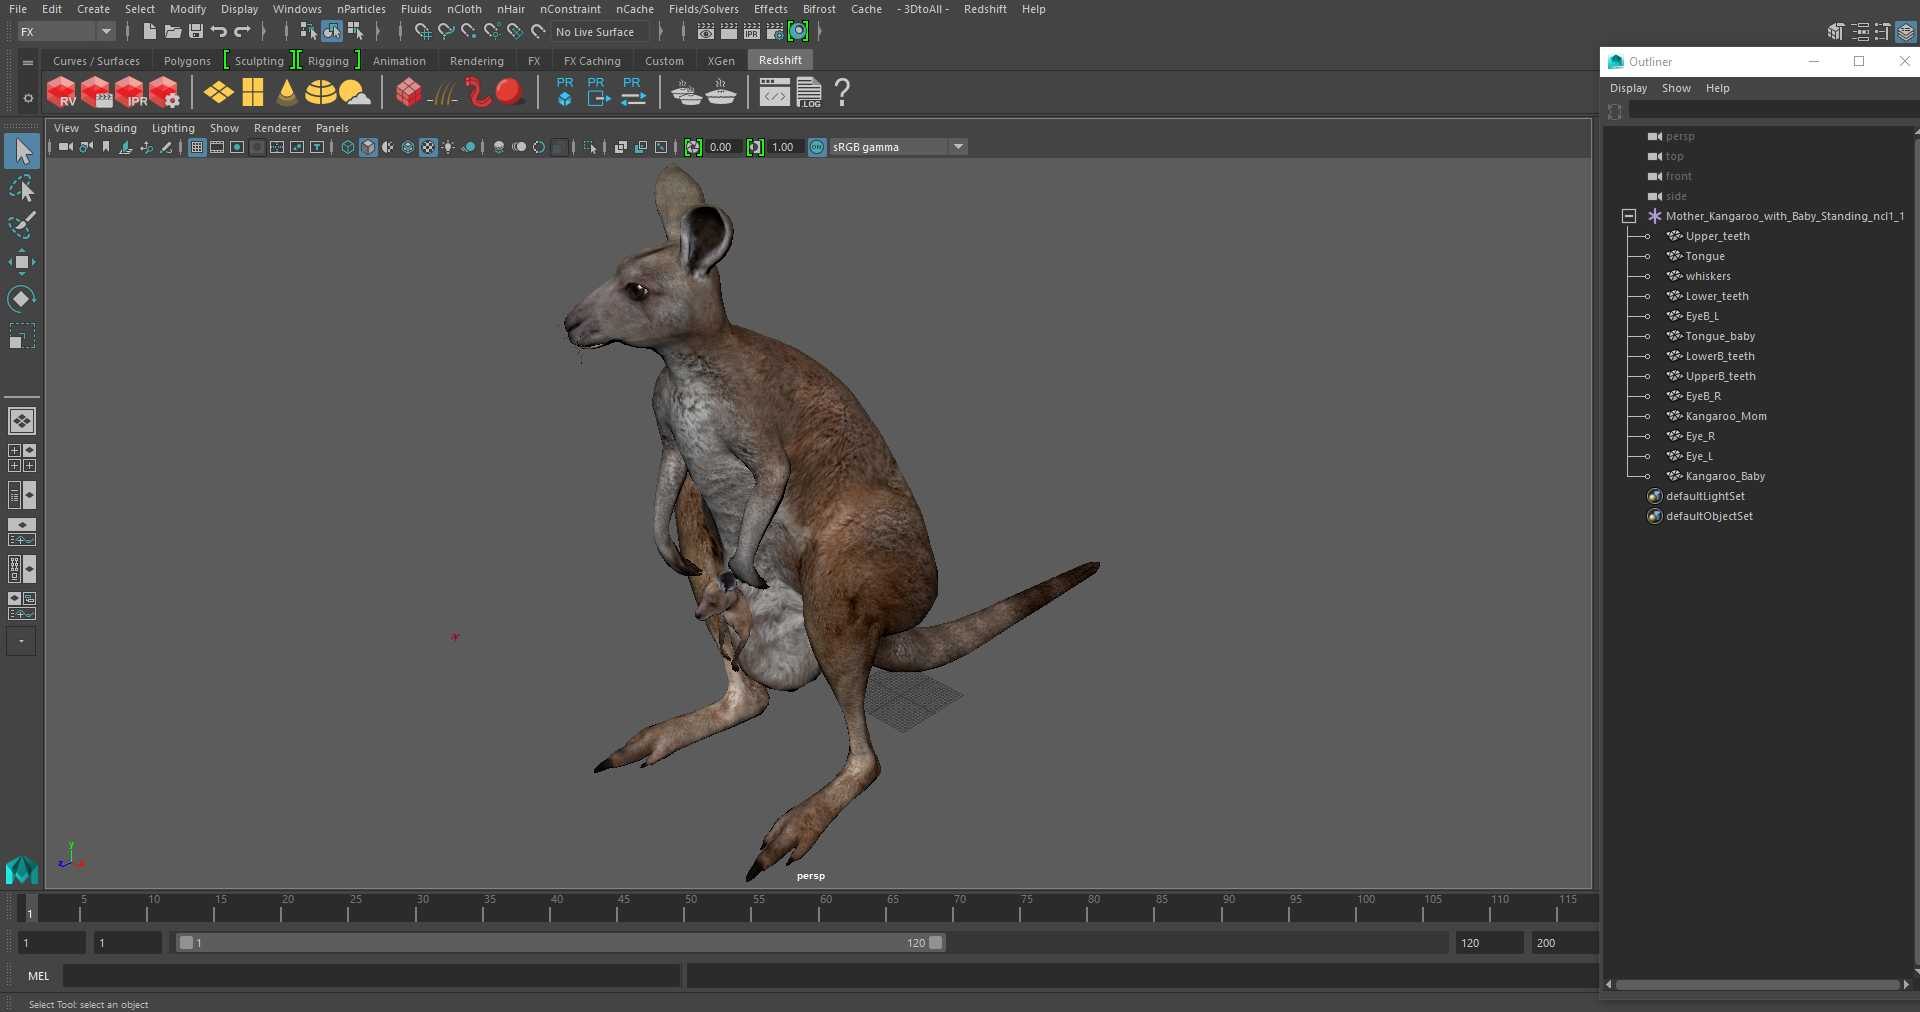Open the Outliner Help menu
Screen dimensions: 1920x1012
coord(1717,88)
